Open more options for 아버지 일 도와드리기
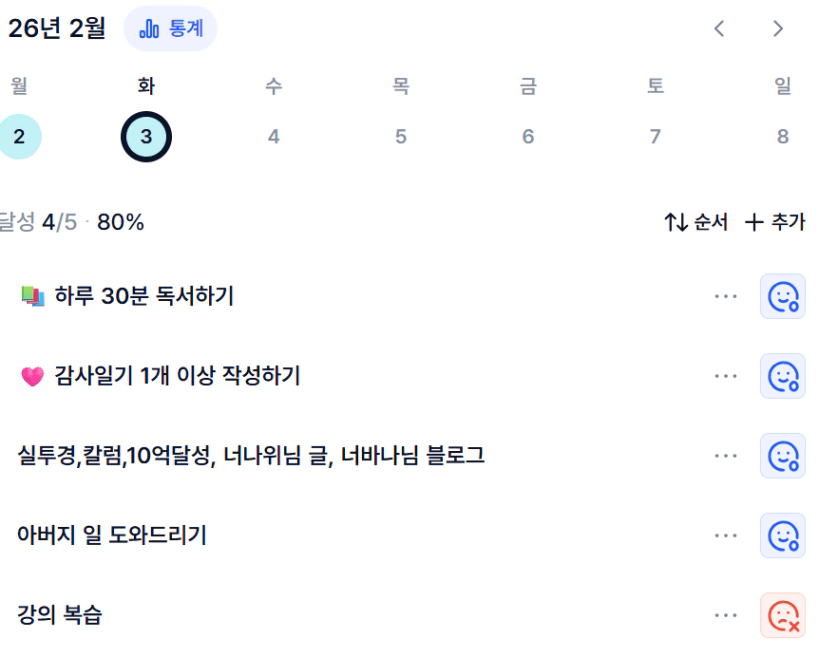819x657 pixels. pyautogui.click(x=726, y=536)
